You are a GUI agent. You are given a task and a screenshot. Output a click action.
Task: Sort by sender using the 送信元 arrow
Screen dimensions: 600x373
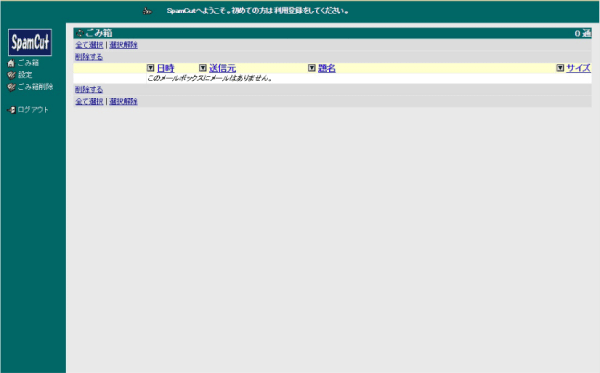203,68
